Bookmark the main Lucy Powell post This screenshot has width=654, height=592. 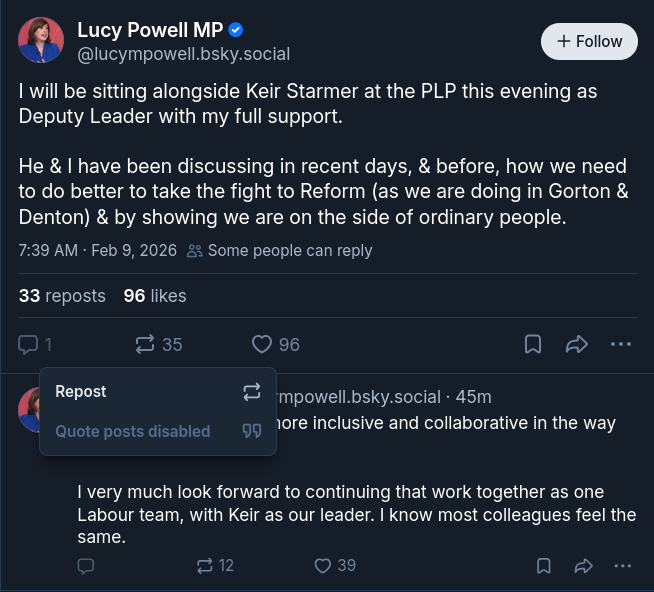point(533,344)
